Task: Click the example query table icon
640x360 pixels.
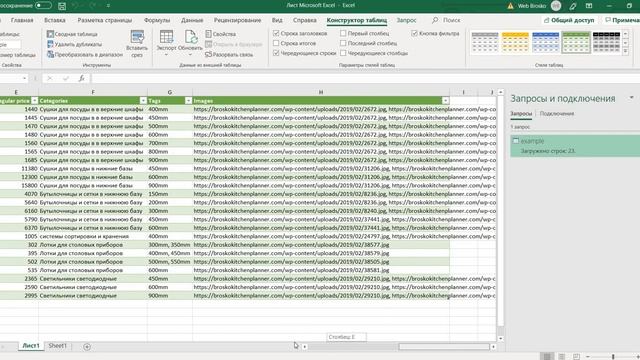Action: point(516,141)
